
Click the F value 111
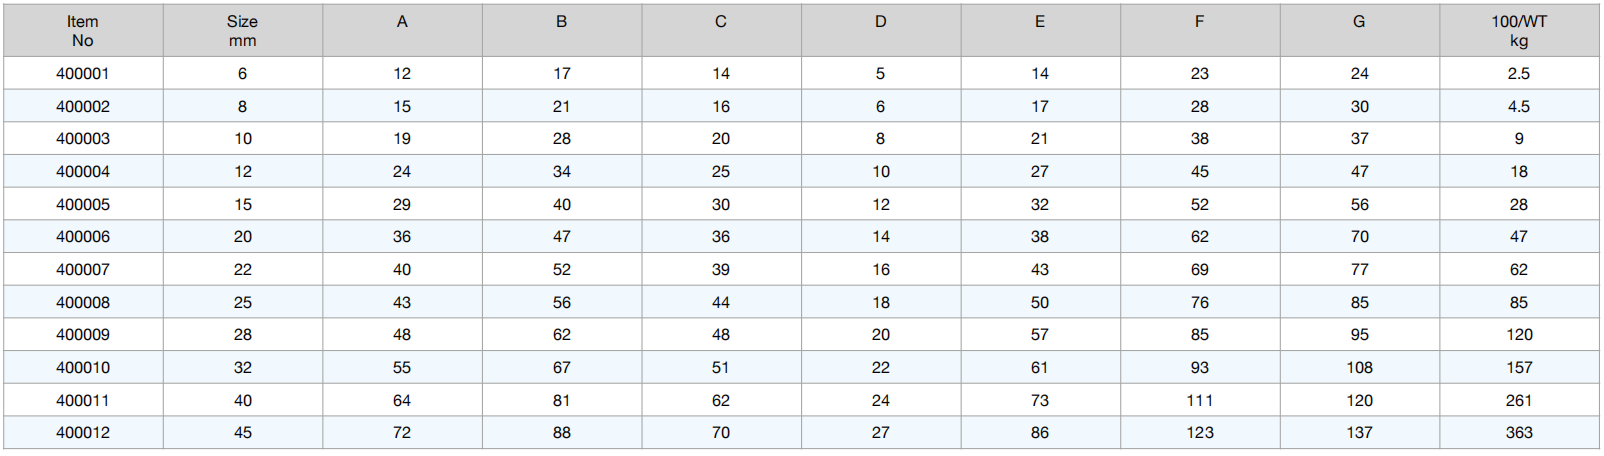coord(1200,401)
